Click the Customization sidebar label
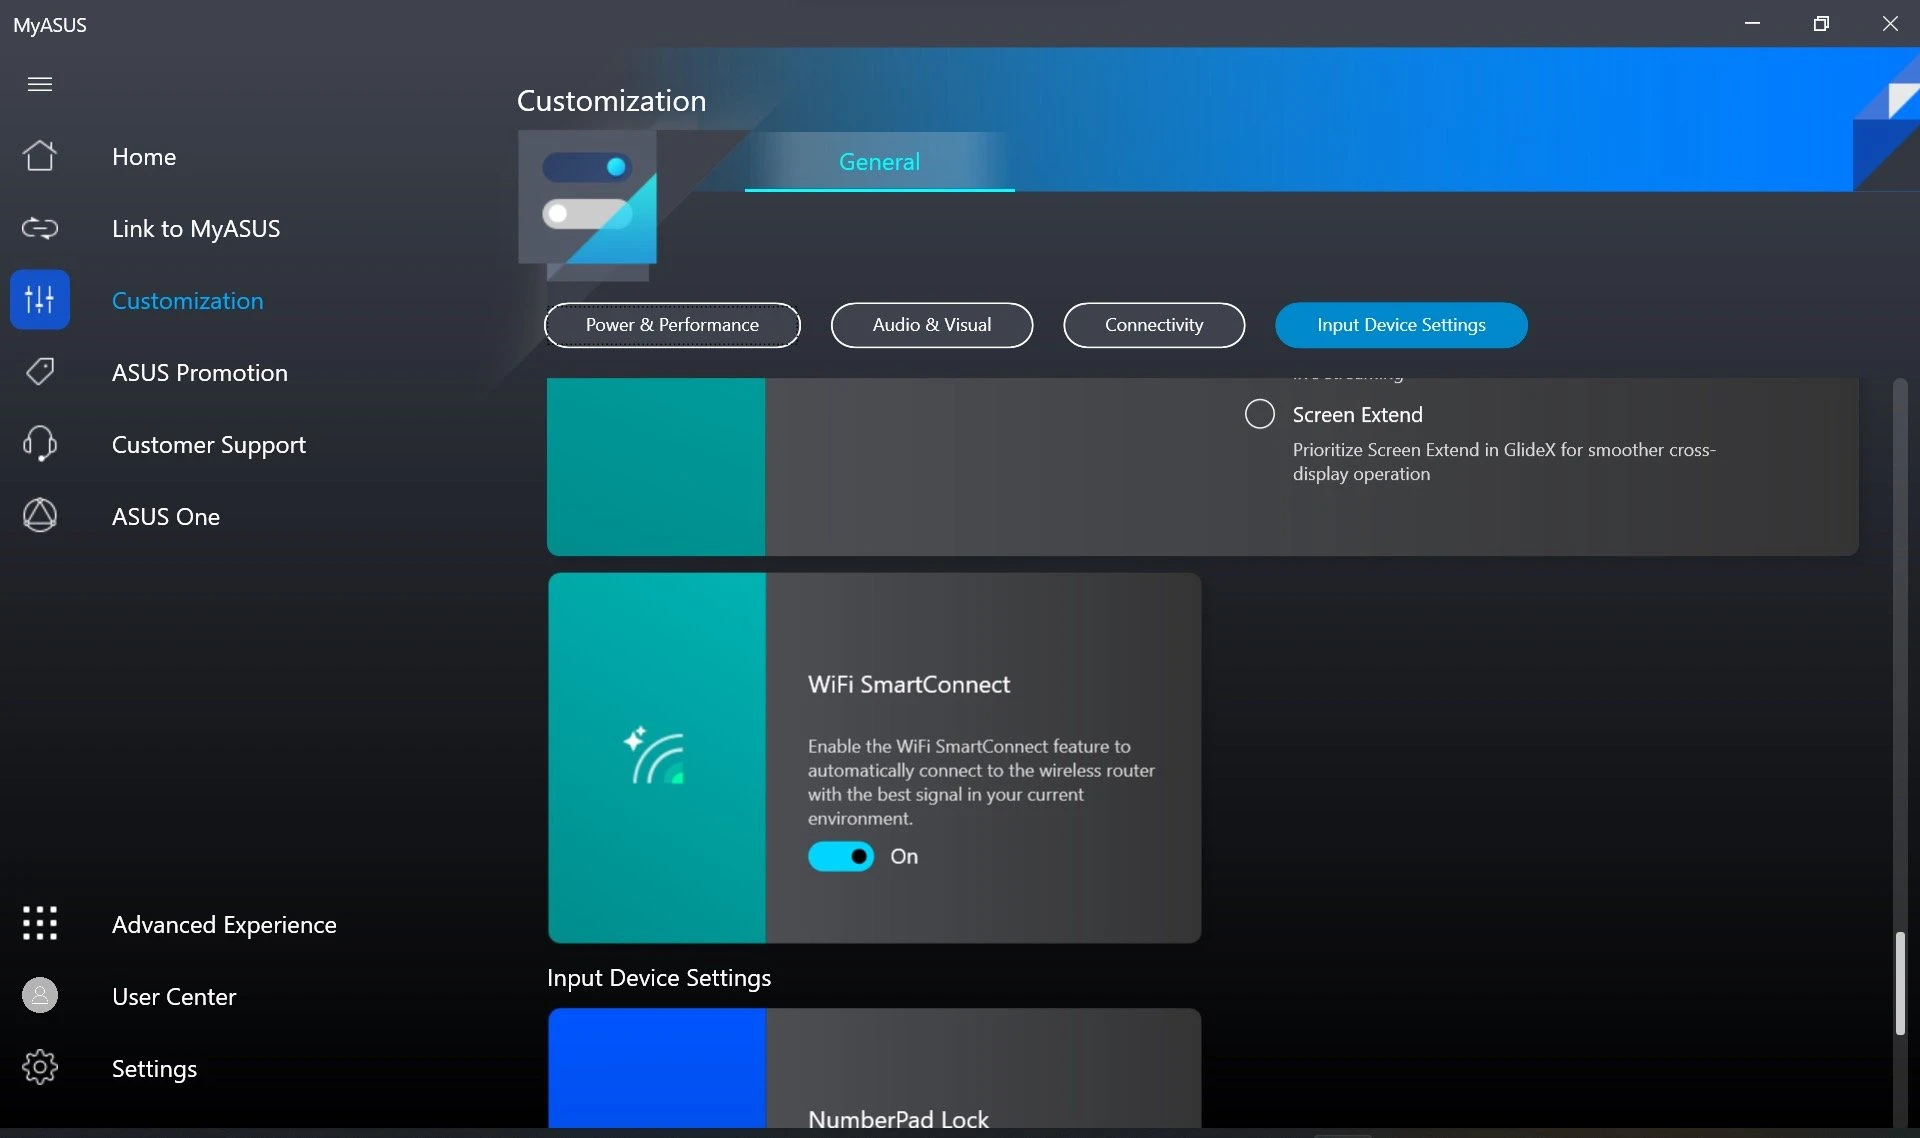 (188, 301)
